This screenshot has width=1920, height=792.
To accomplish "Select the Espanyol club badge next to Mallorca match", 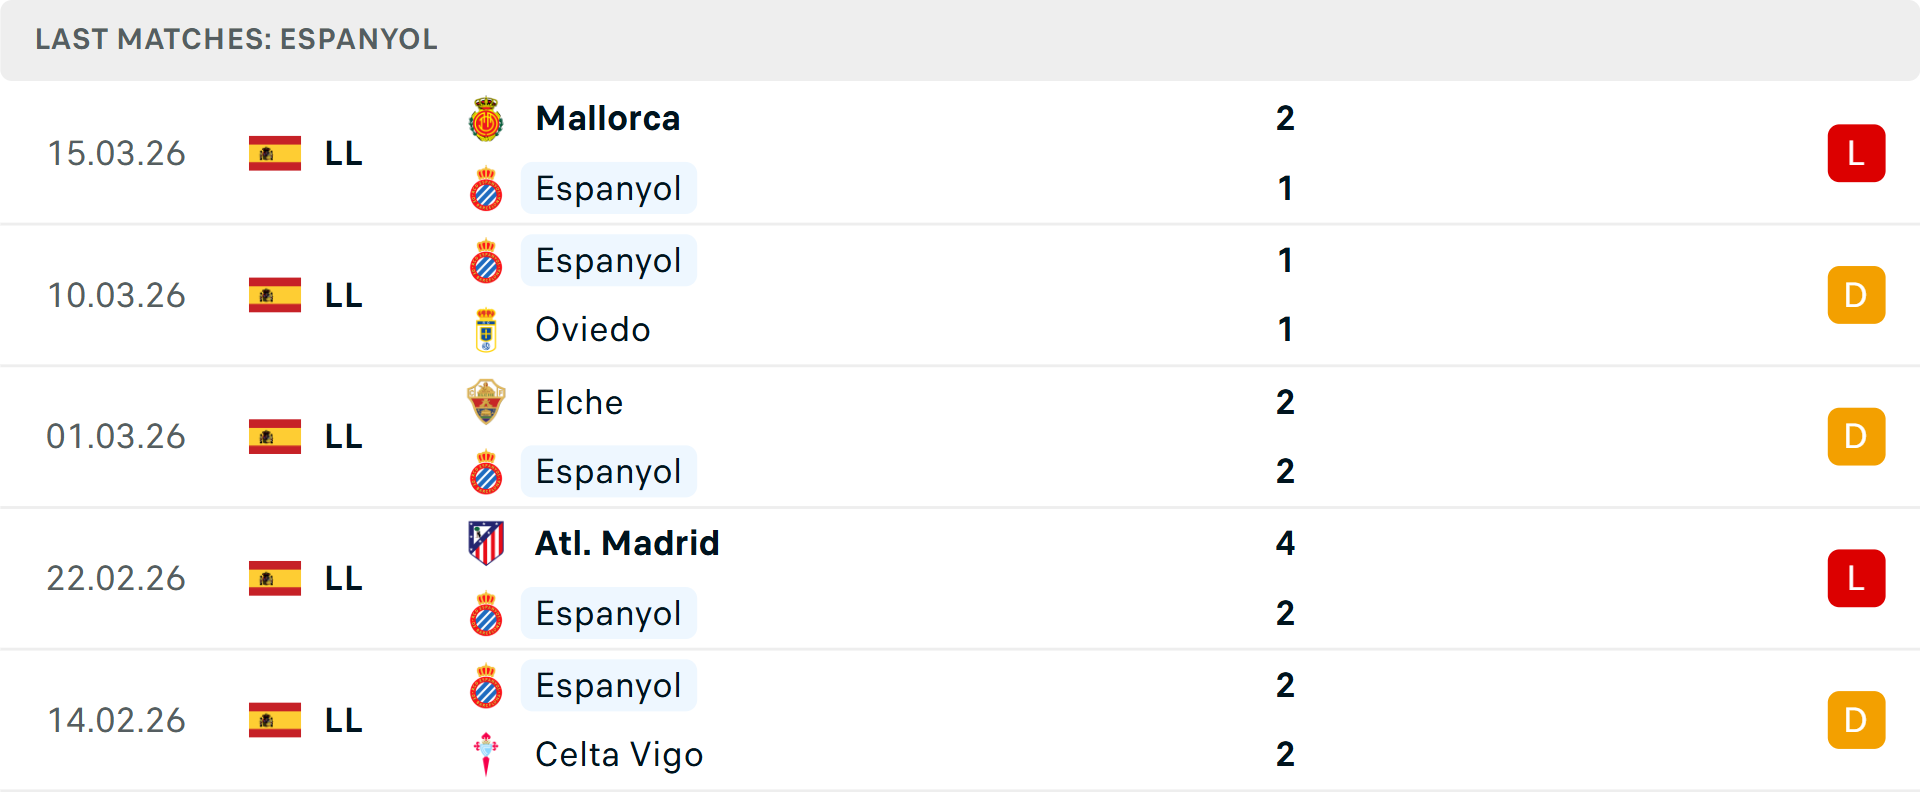I will coord(487,188).
